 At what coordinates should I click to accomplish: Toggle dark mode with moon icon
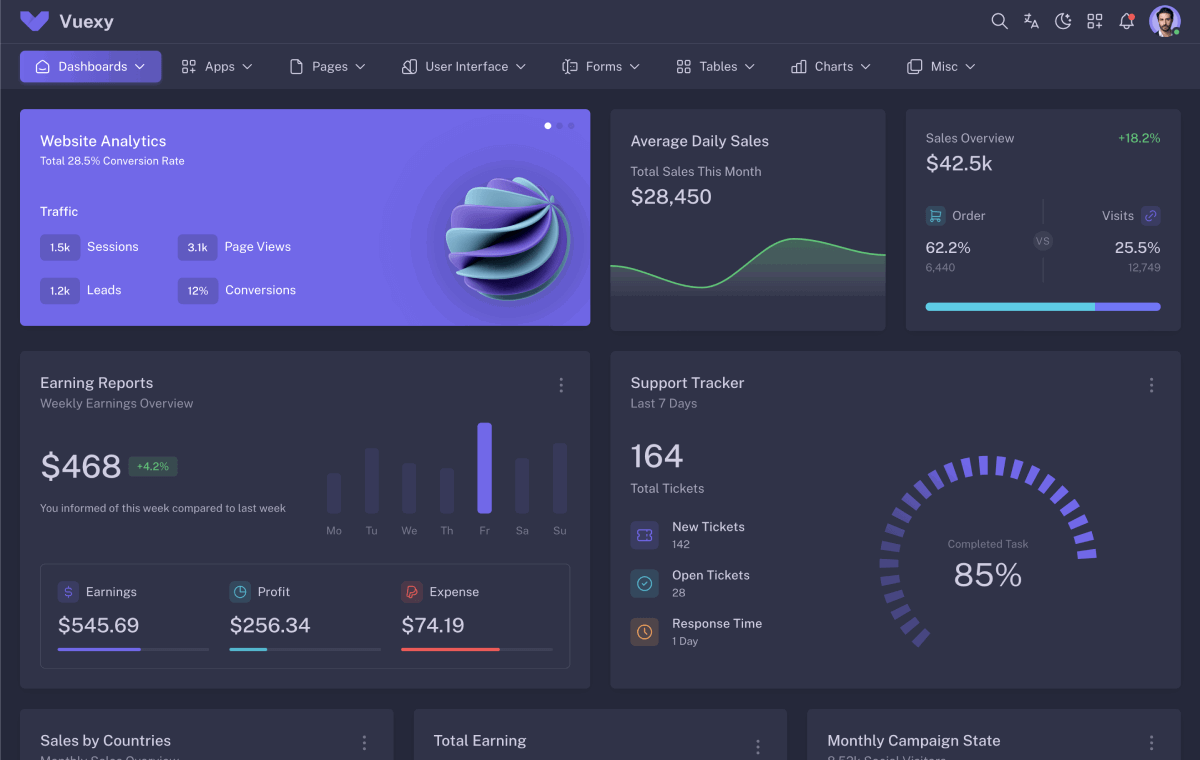coord(1063,21)
